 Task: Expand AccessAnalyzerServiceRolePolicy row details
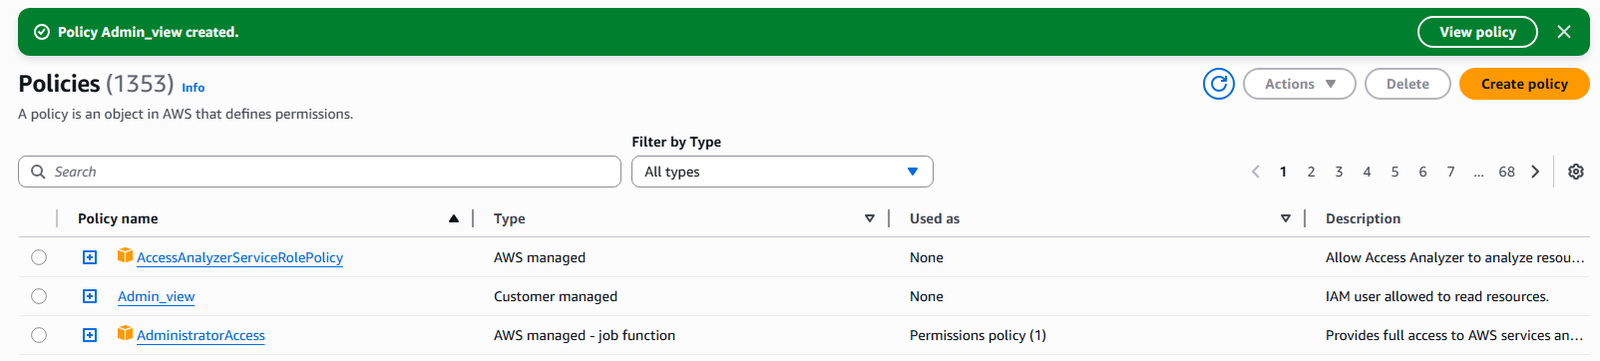click(90, 257)
